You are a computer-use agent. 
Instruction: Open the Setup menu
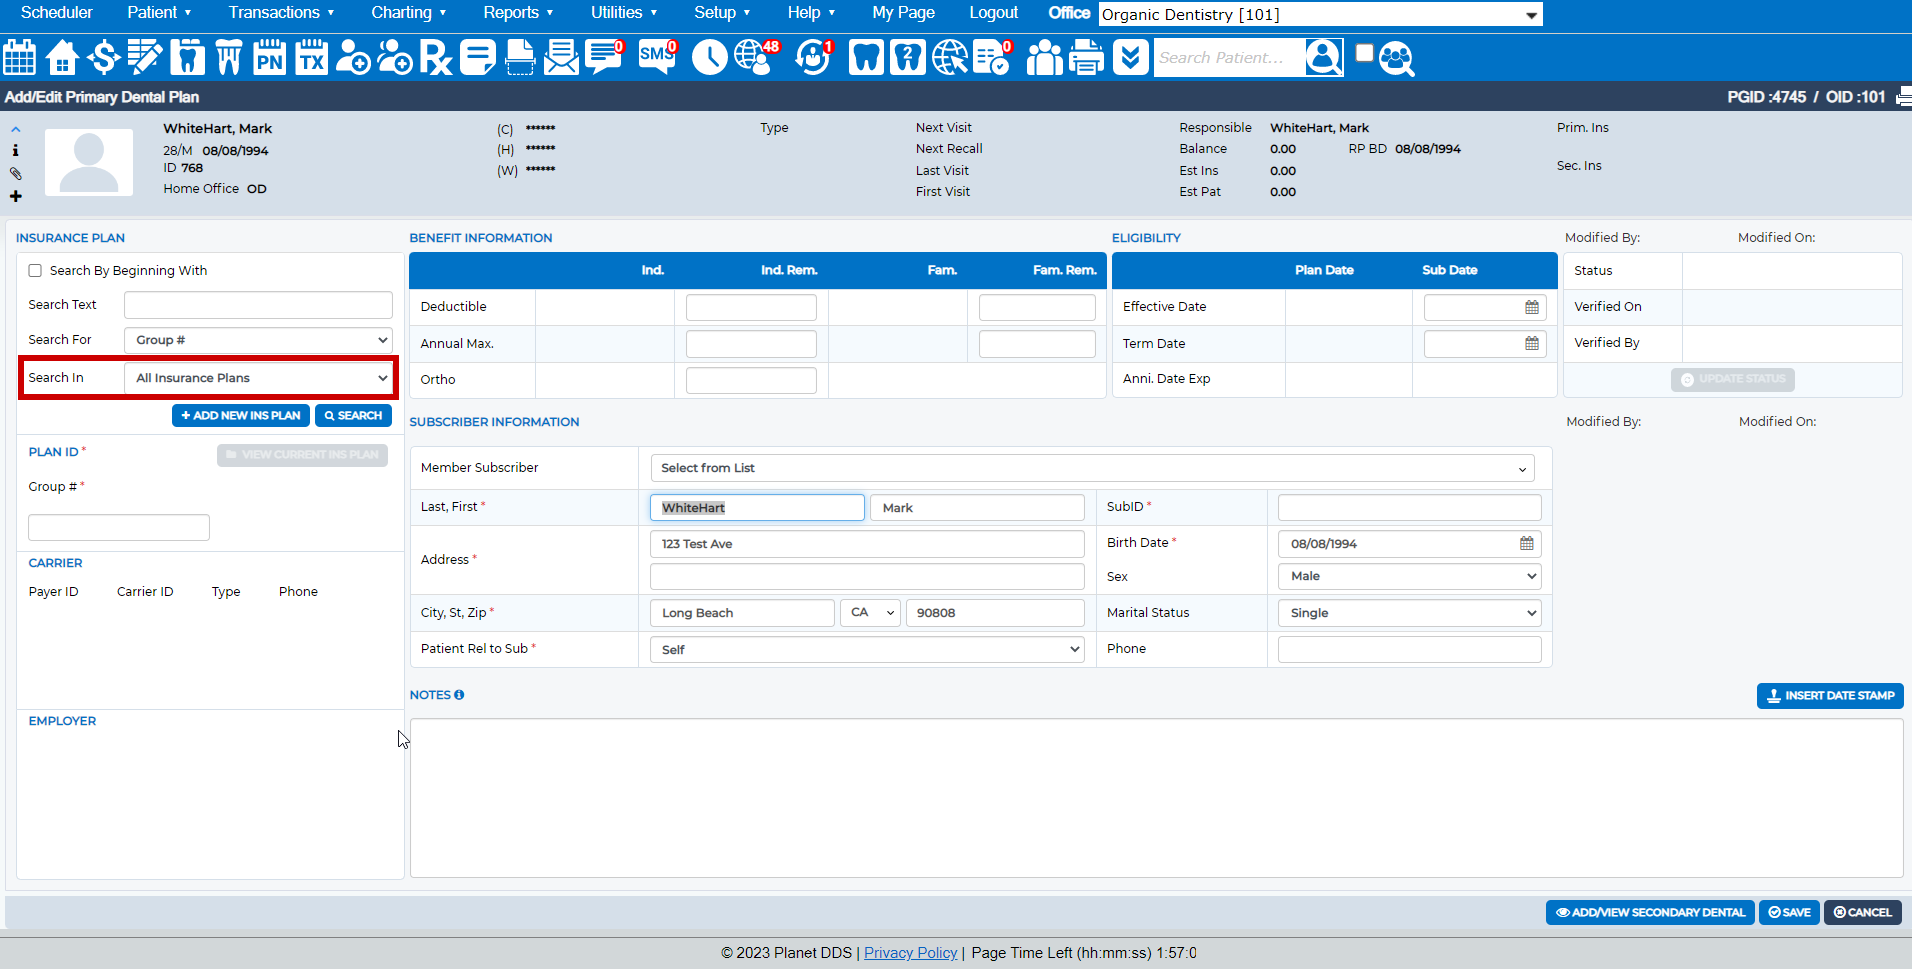tap(722, 13)
